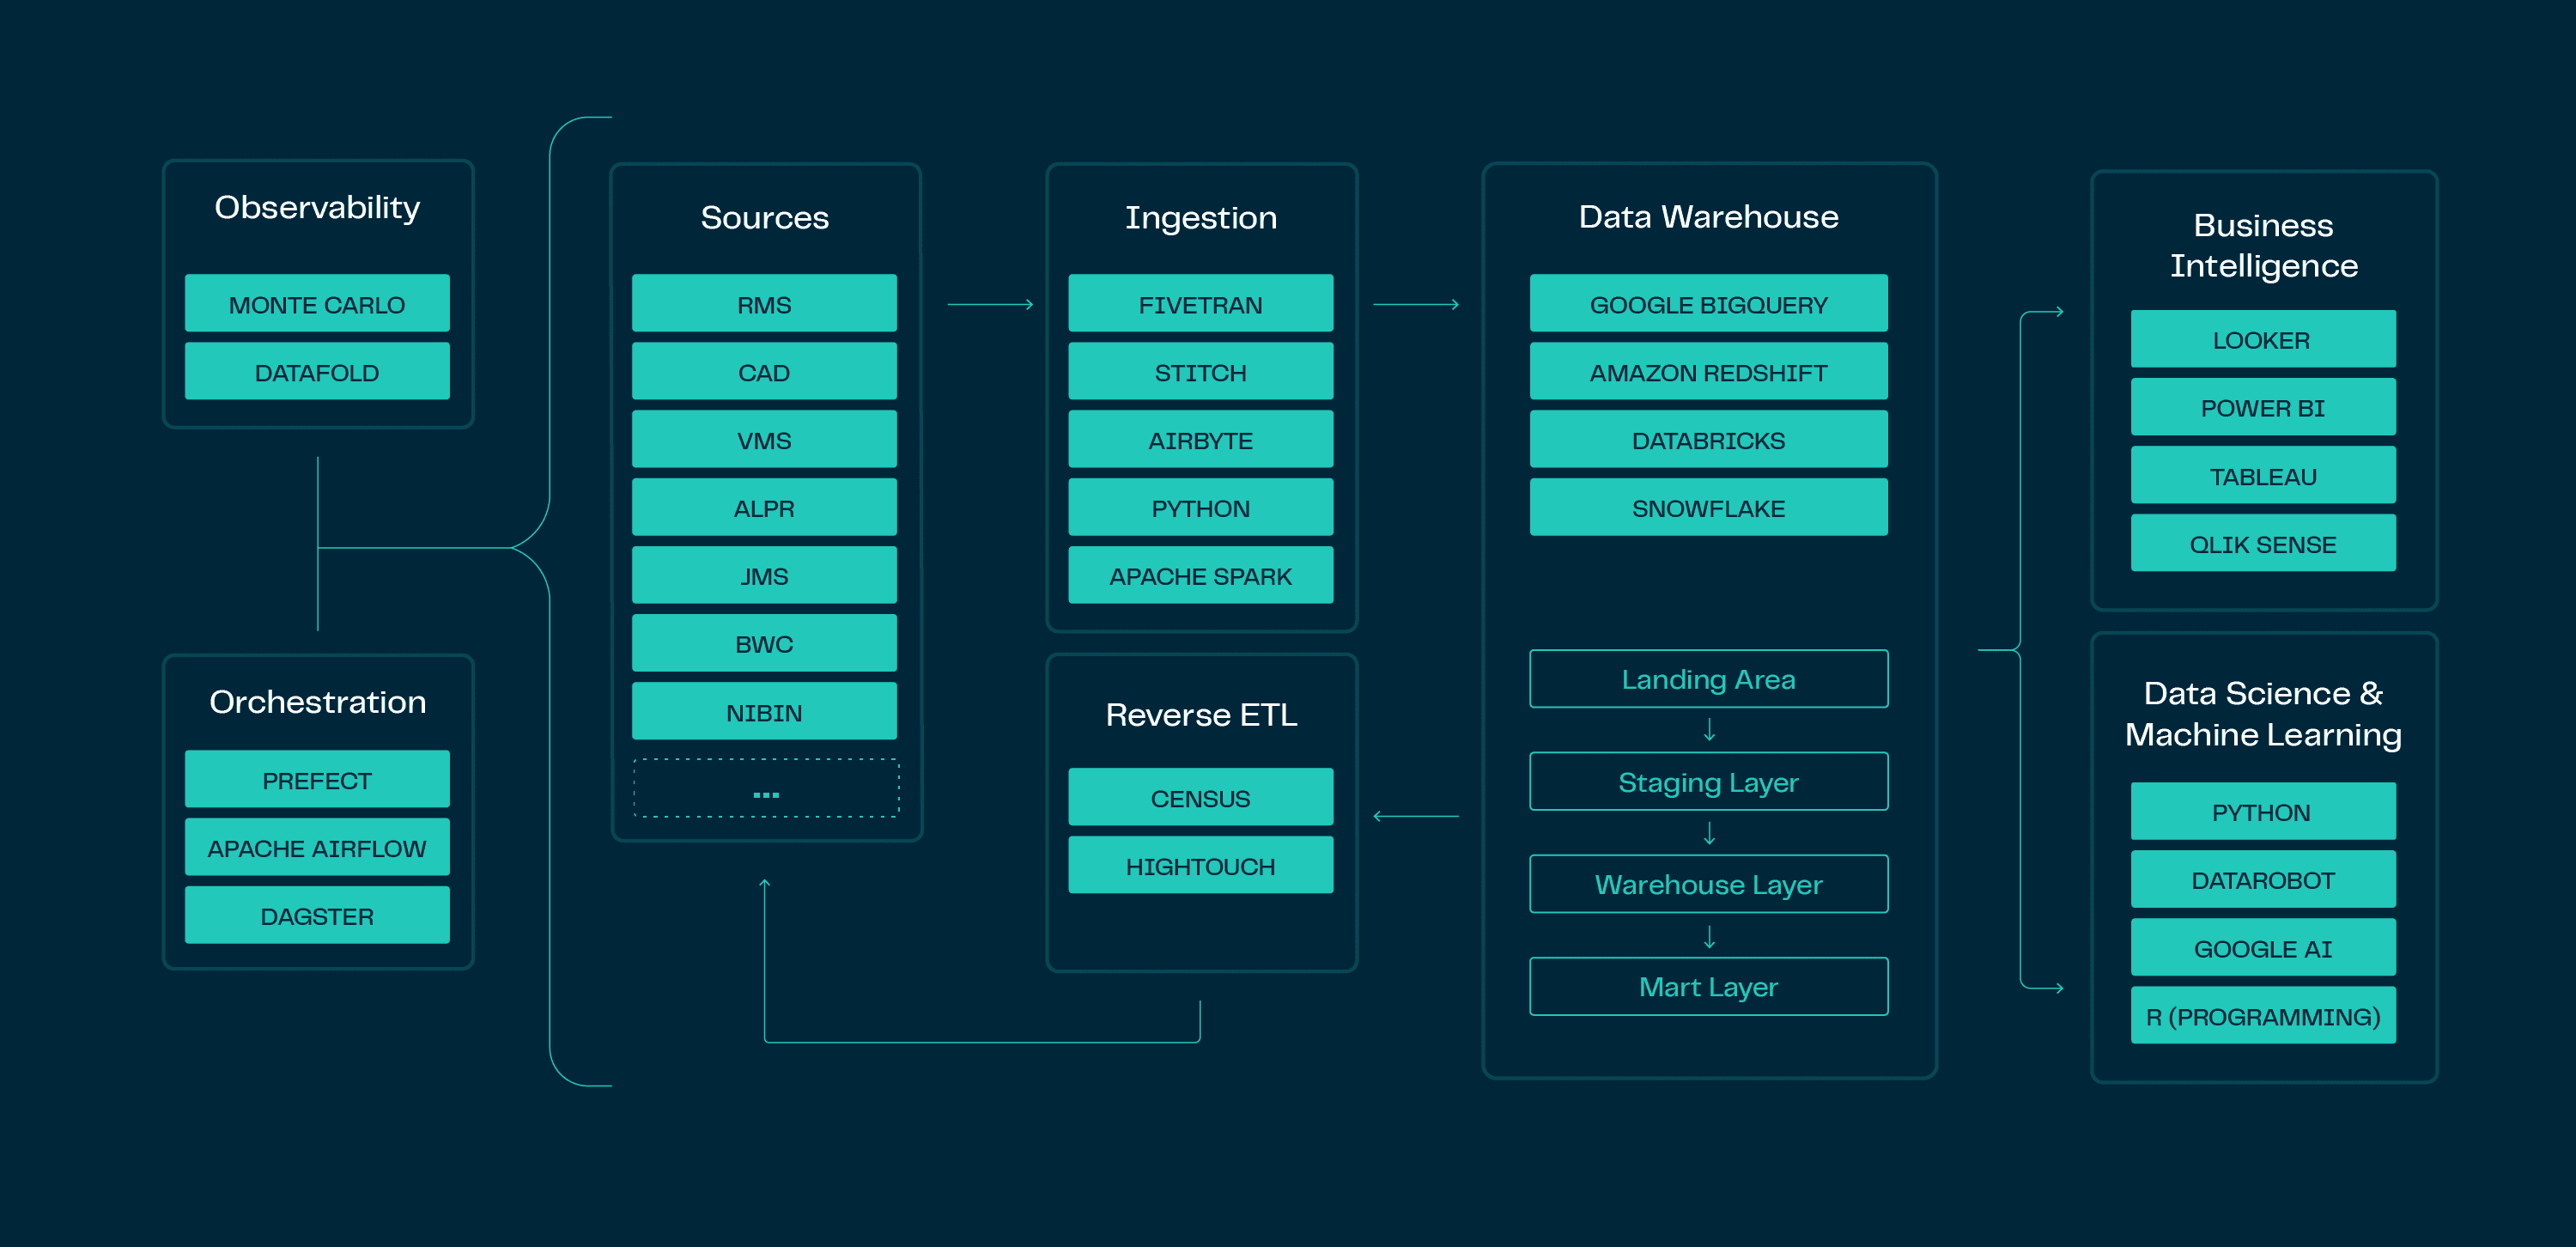The image size is (2576, 1247).
Task: Click the PYTHON box under Data Science
Action: [2263, 811]
